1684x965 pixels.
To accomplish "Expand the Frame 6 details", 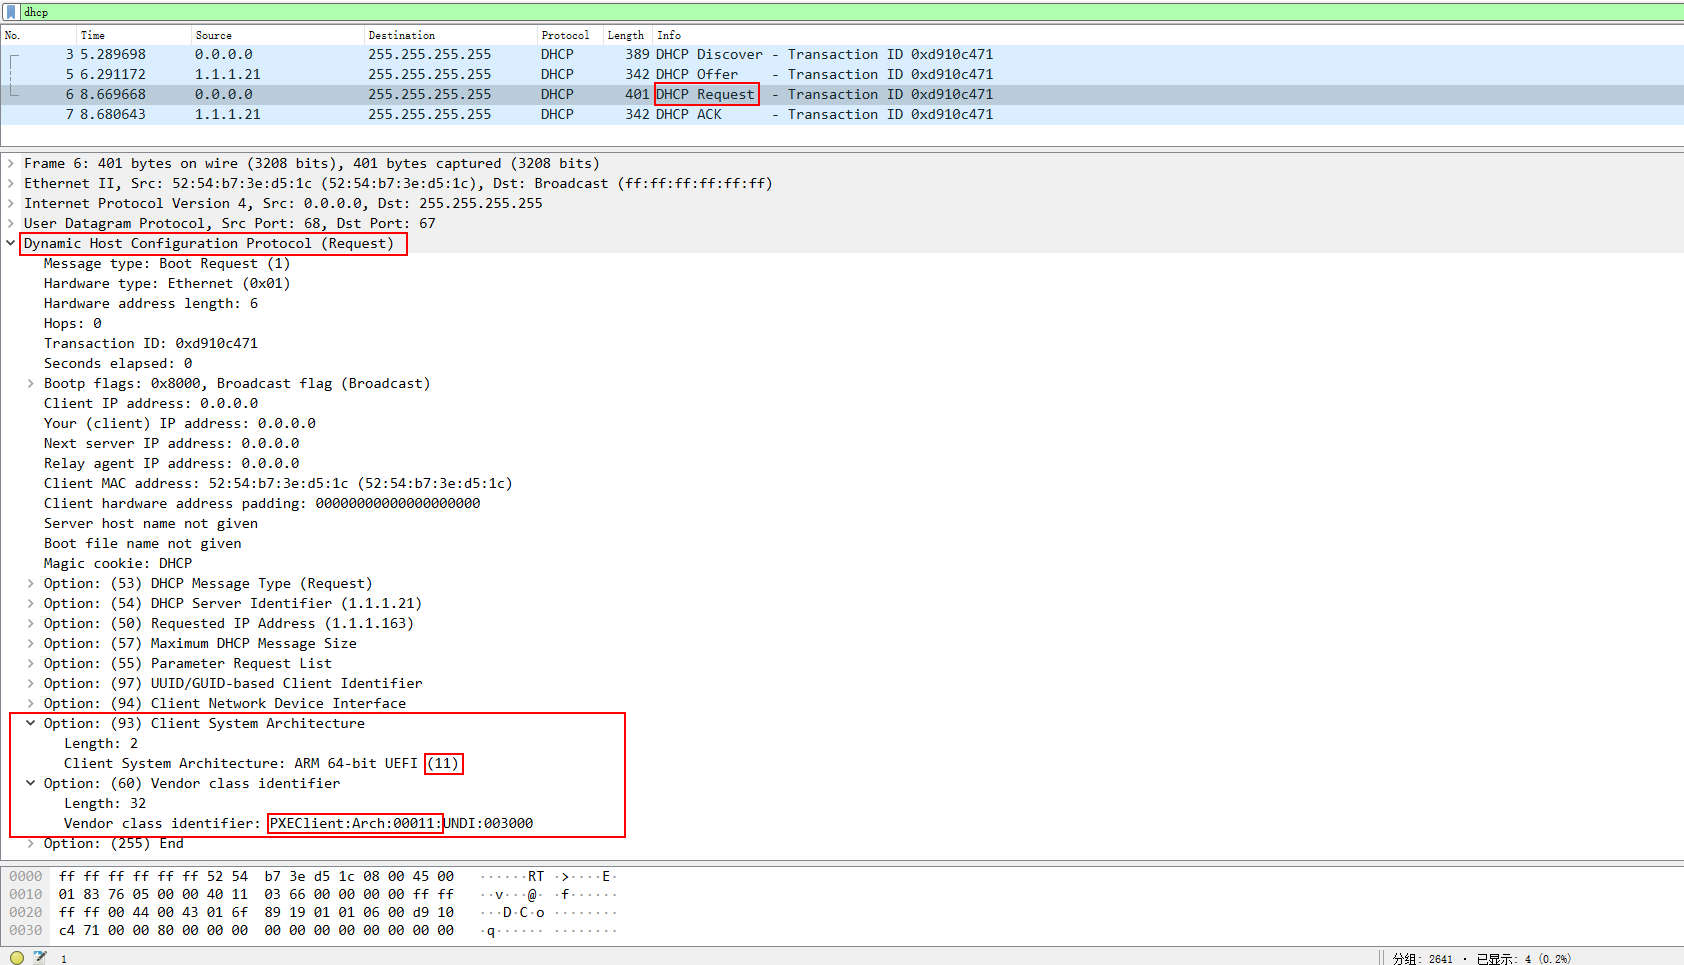I will (11, 164).
